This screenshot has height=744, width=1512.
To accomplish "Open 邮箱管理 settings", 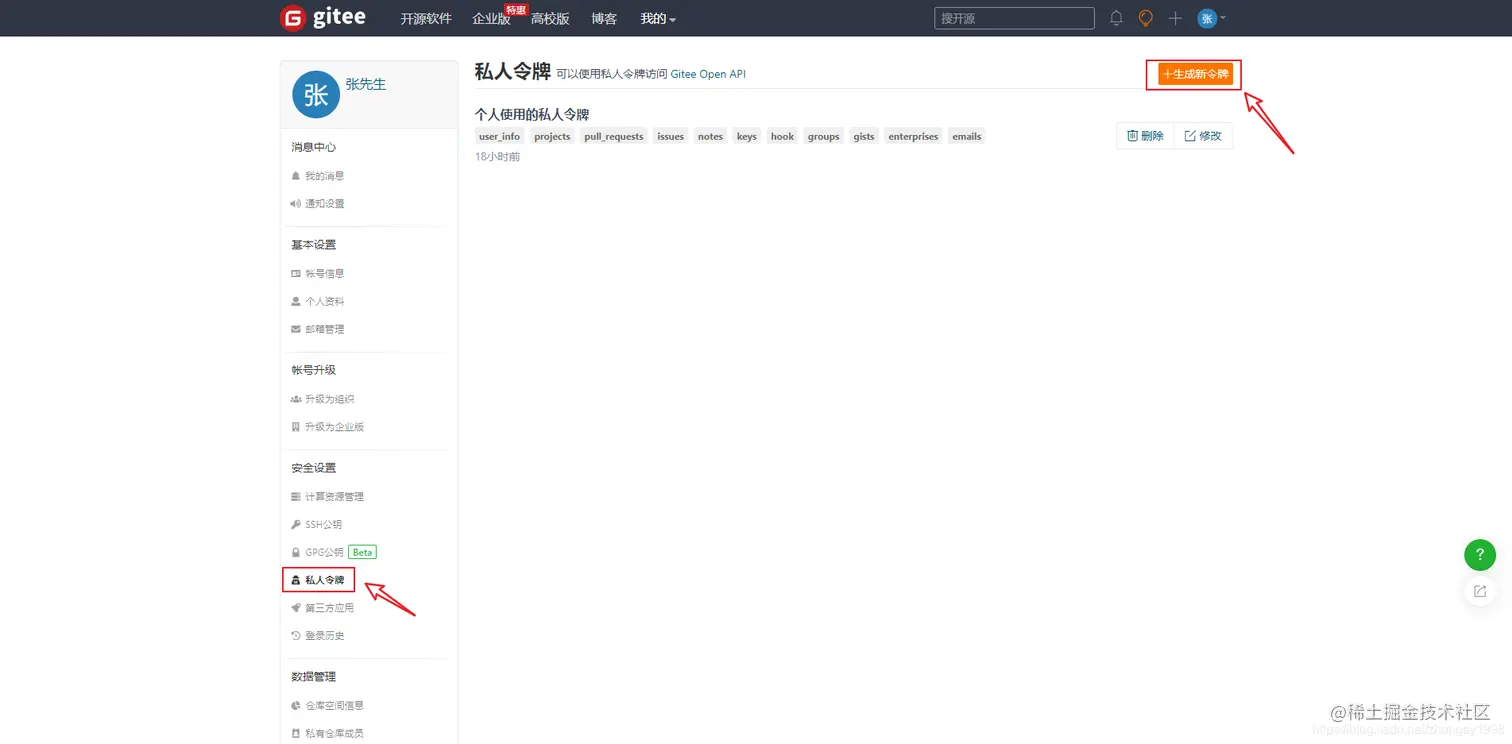I will (324, 328).
